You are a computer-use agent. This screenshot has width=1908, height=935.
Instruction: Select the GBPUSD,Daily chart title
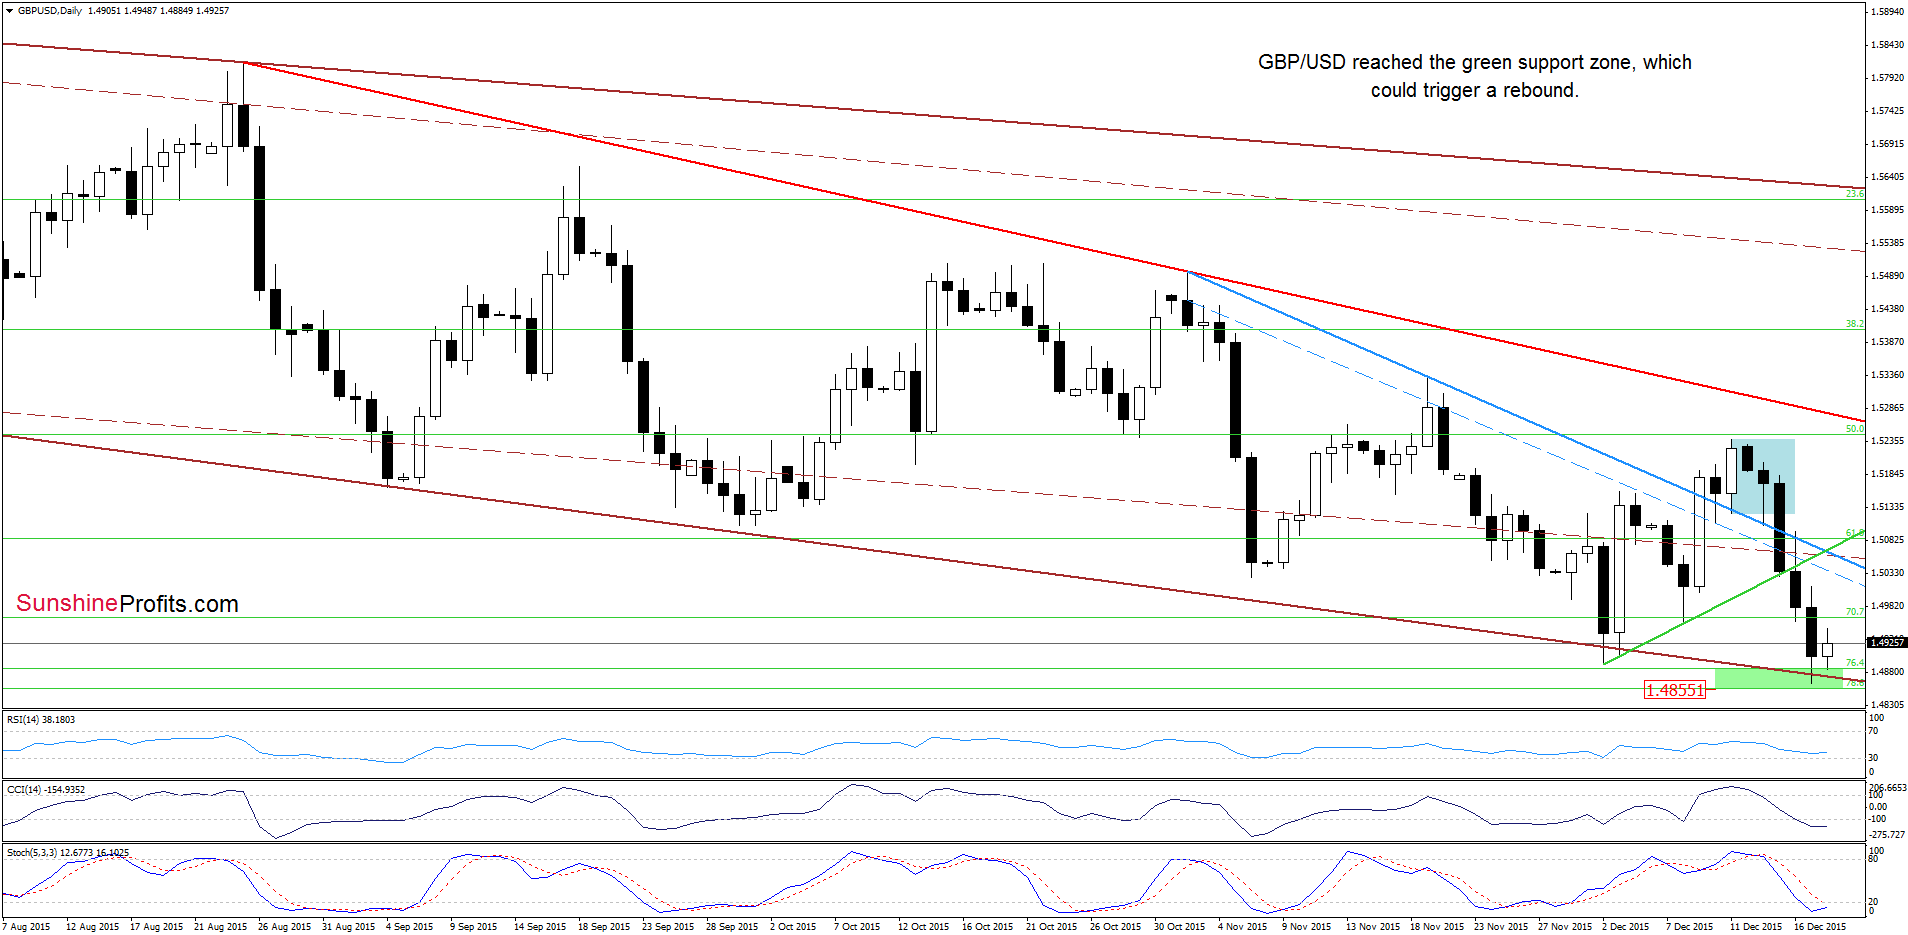pyautogui.click(x=50, y=11)
